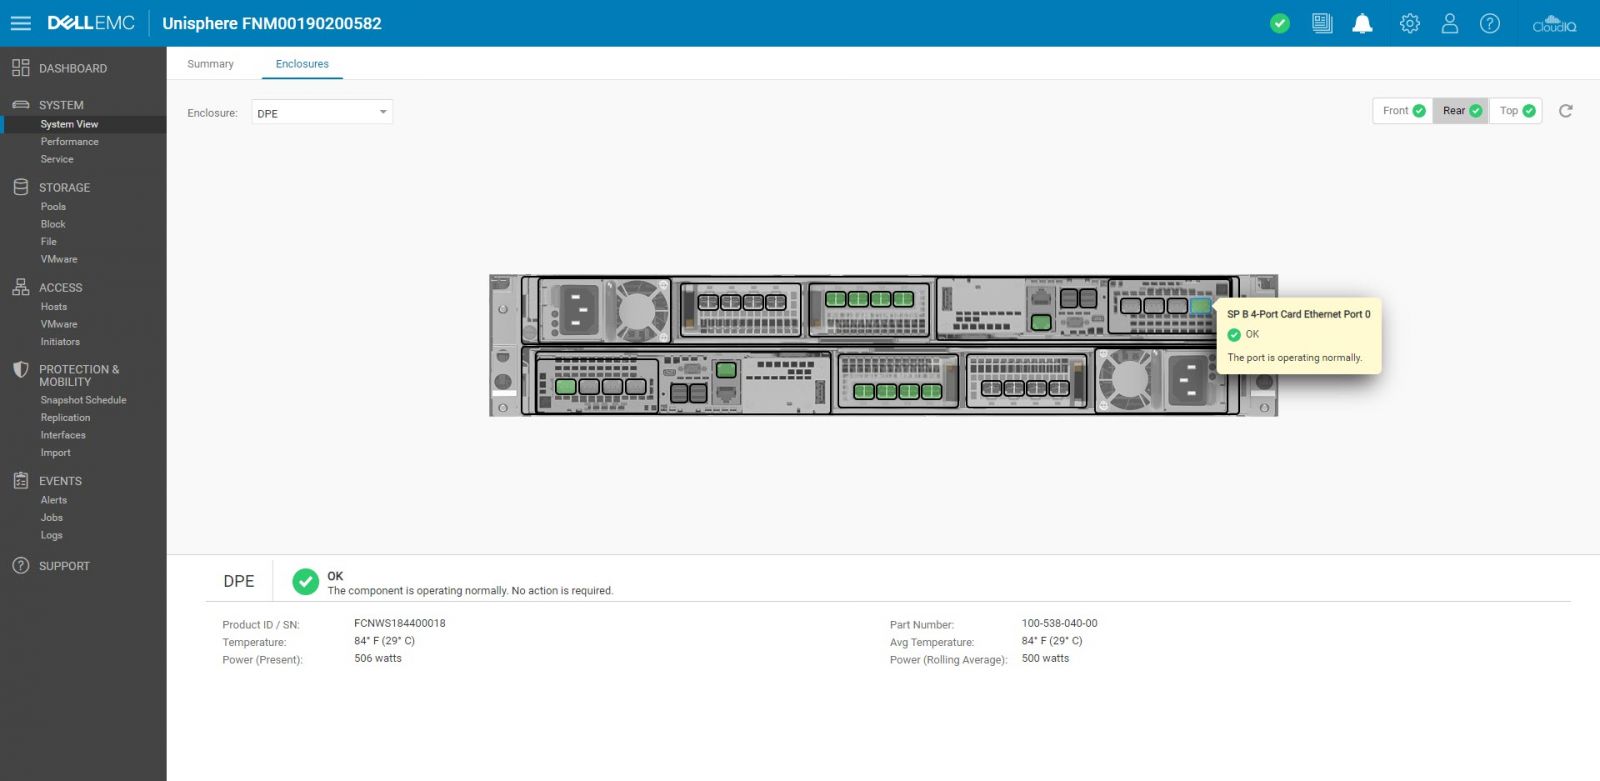The image size is (1600, 781).
Task: Switch to Front enclosure view
Action: (x=1403, y=111)
